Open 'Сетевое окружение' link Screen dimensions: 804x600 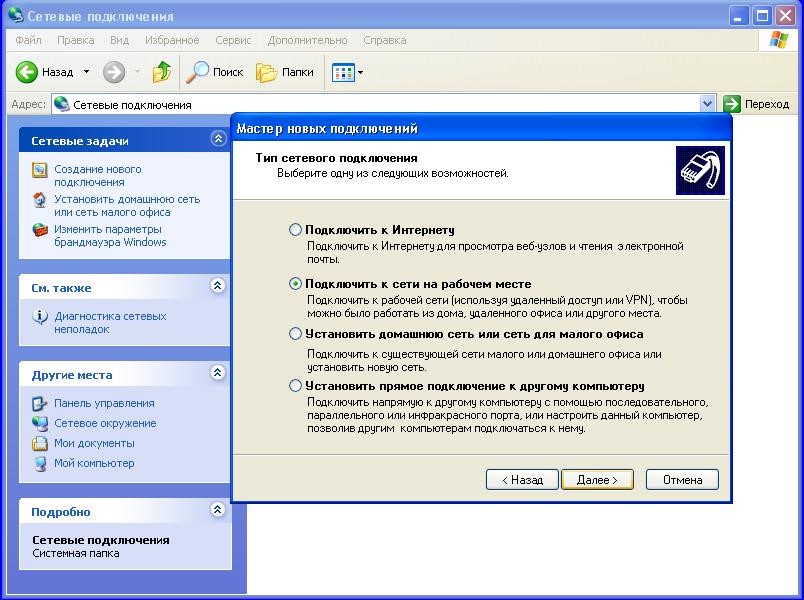[105, 423]
